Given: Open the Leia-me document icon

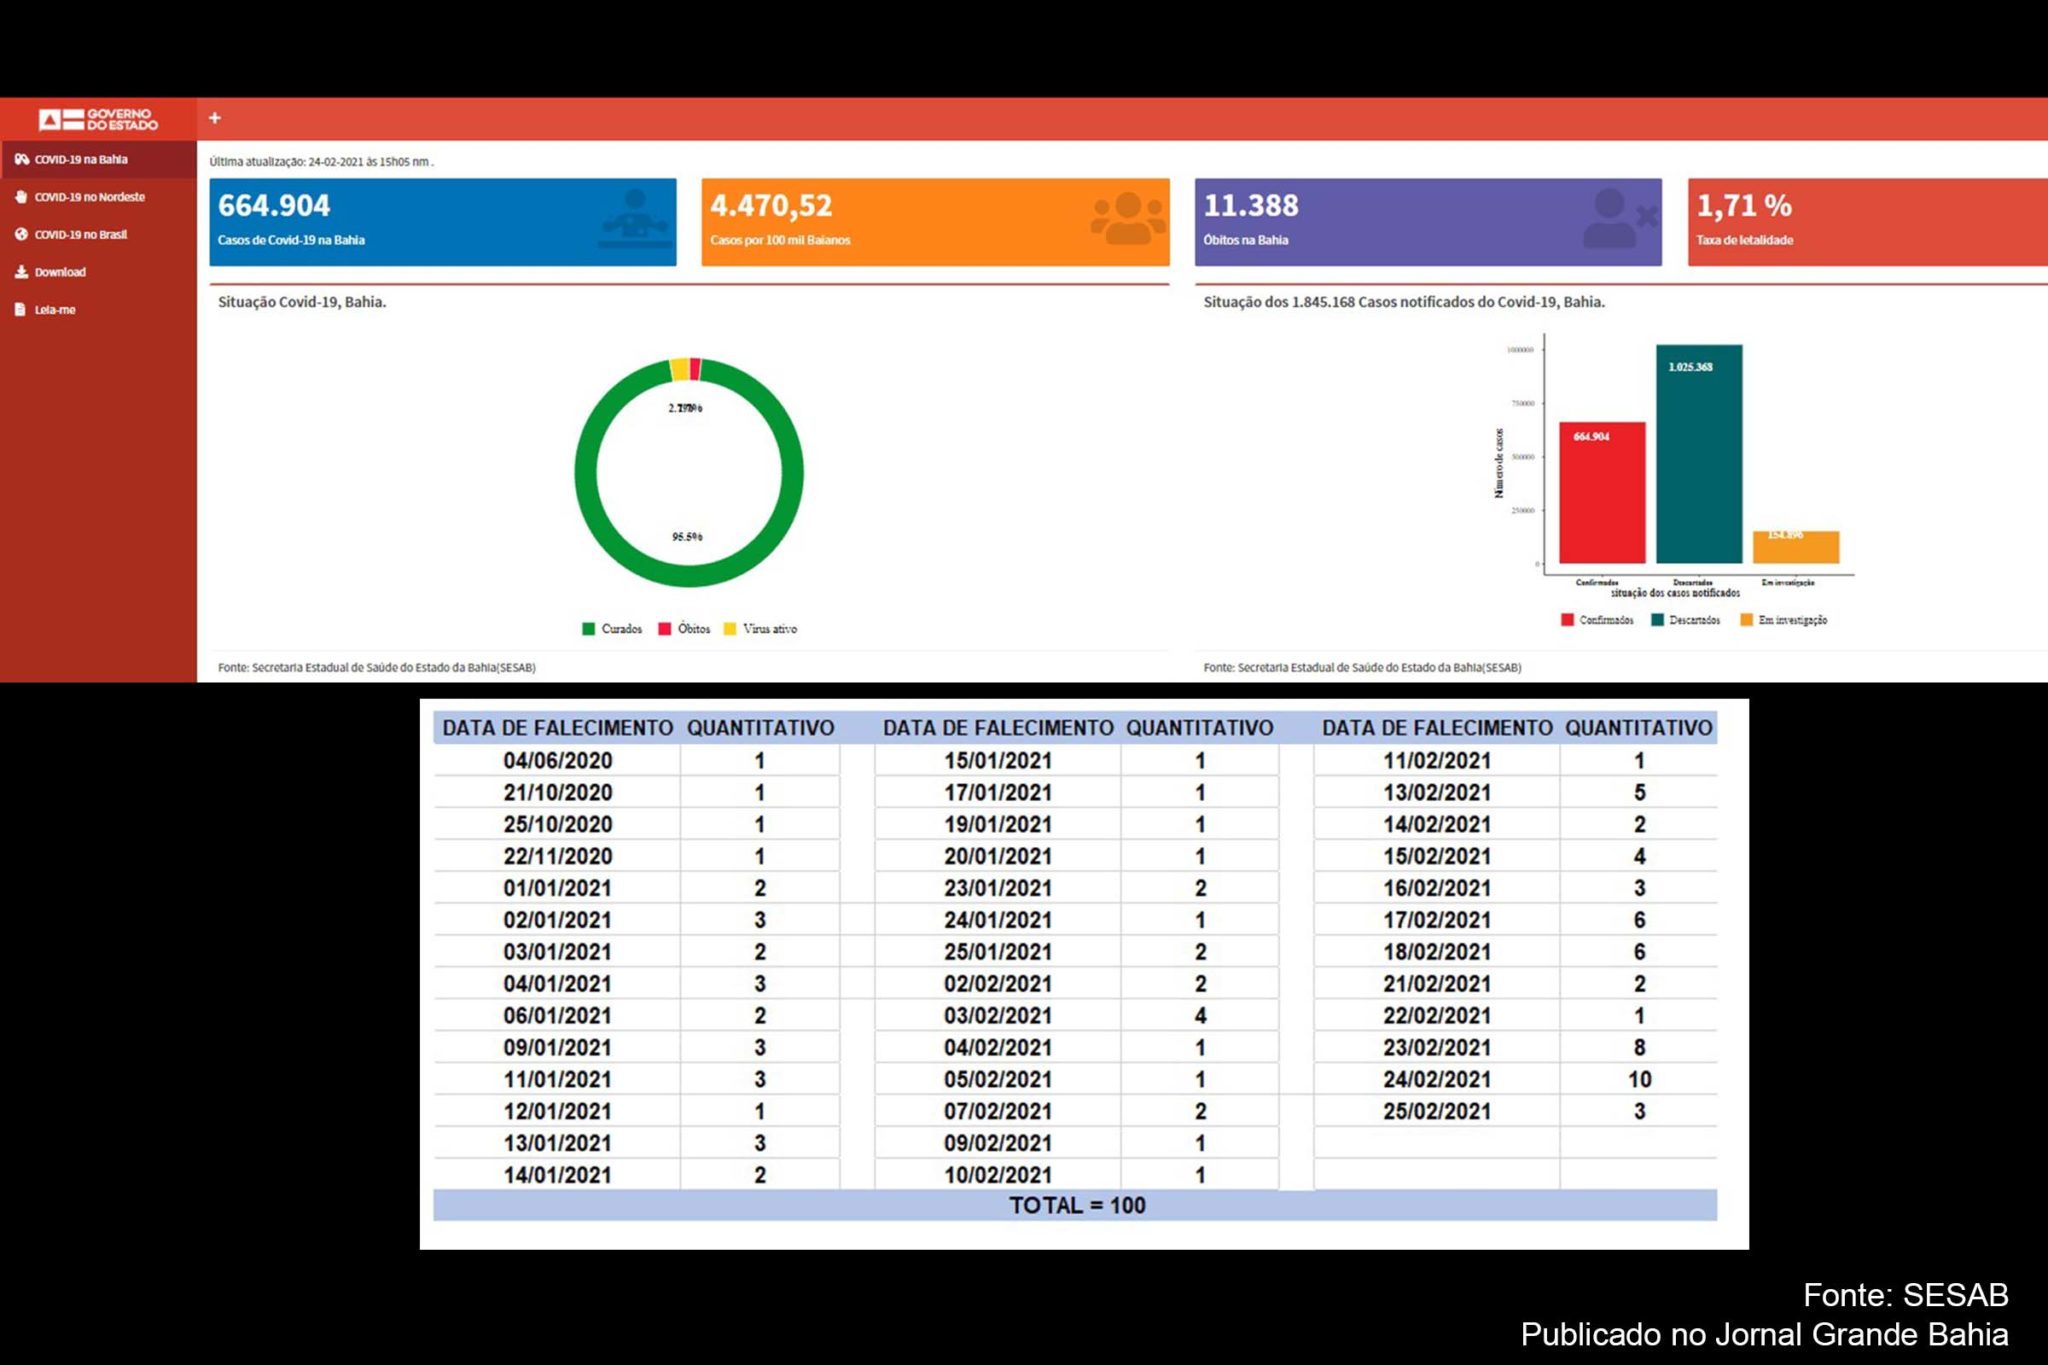Looking at the screenshot, I should (x=20, y=310).
